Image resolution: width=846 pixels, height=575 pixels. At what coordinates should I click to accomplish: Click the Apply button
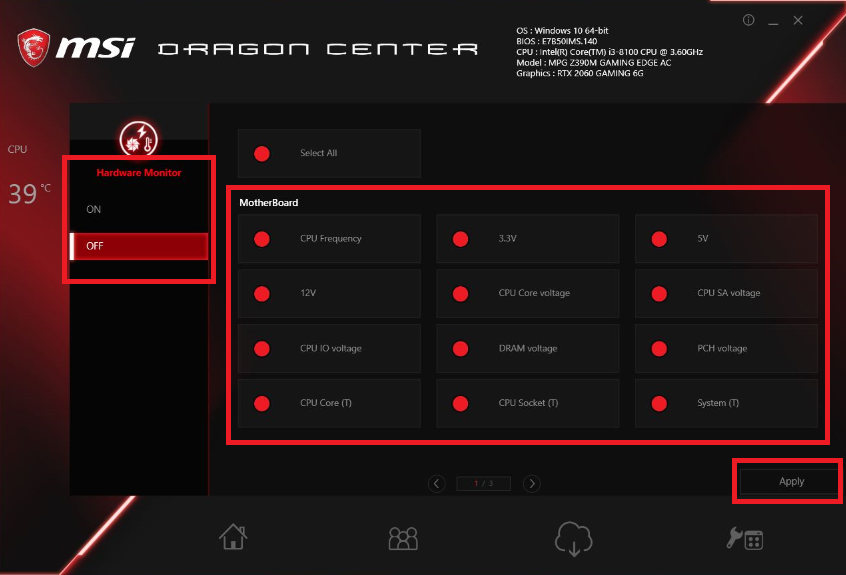pyautogui.click(x=791, y=481)
